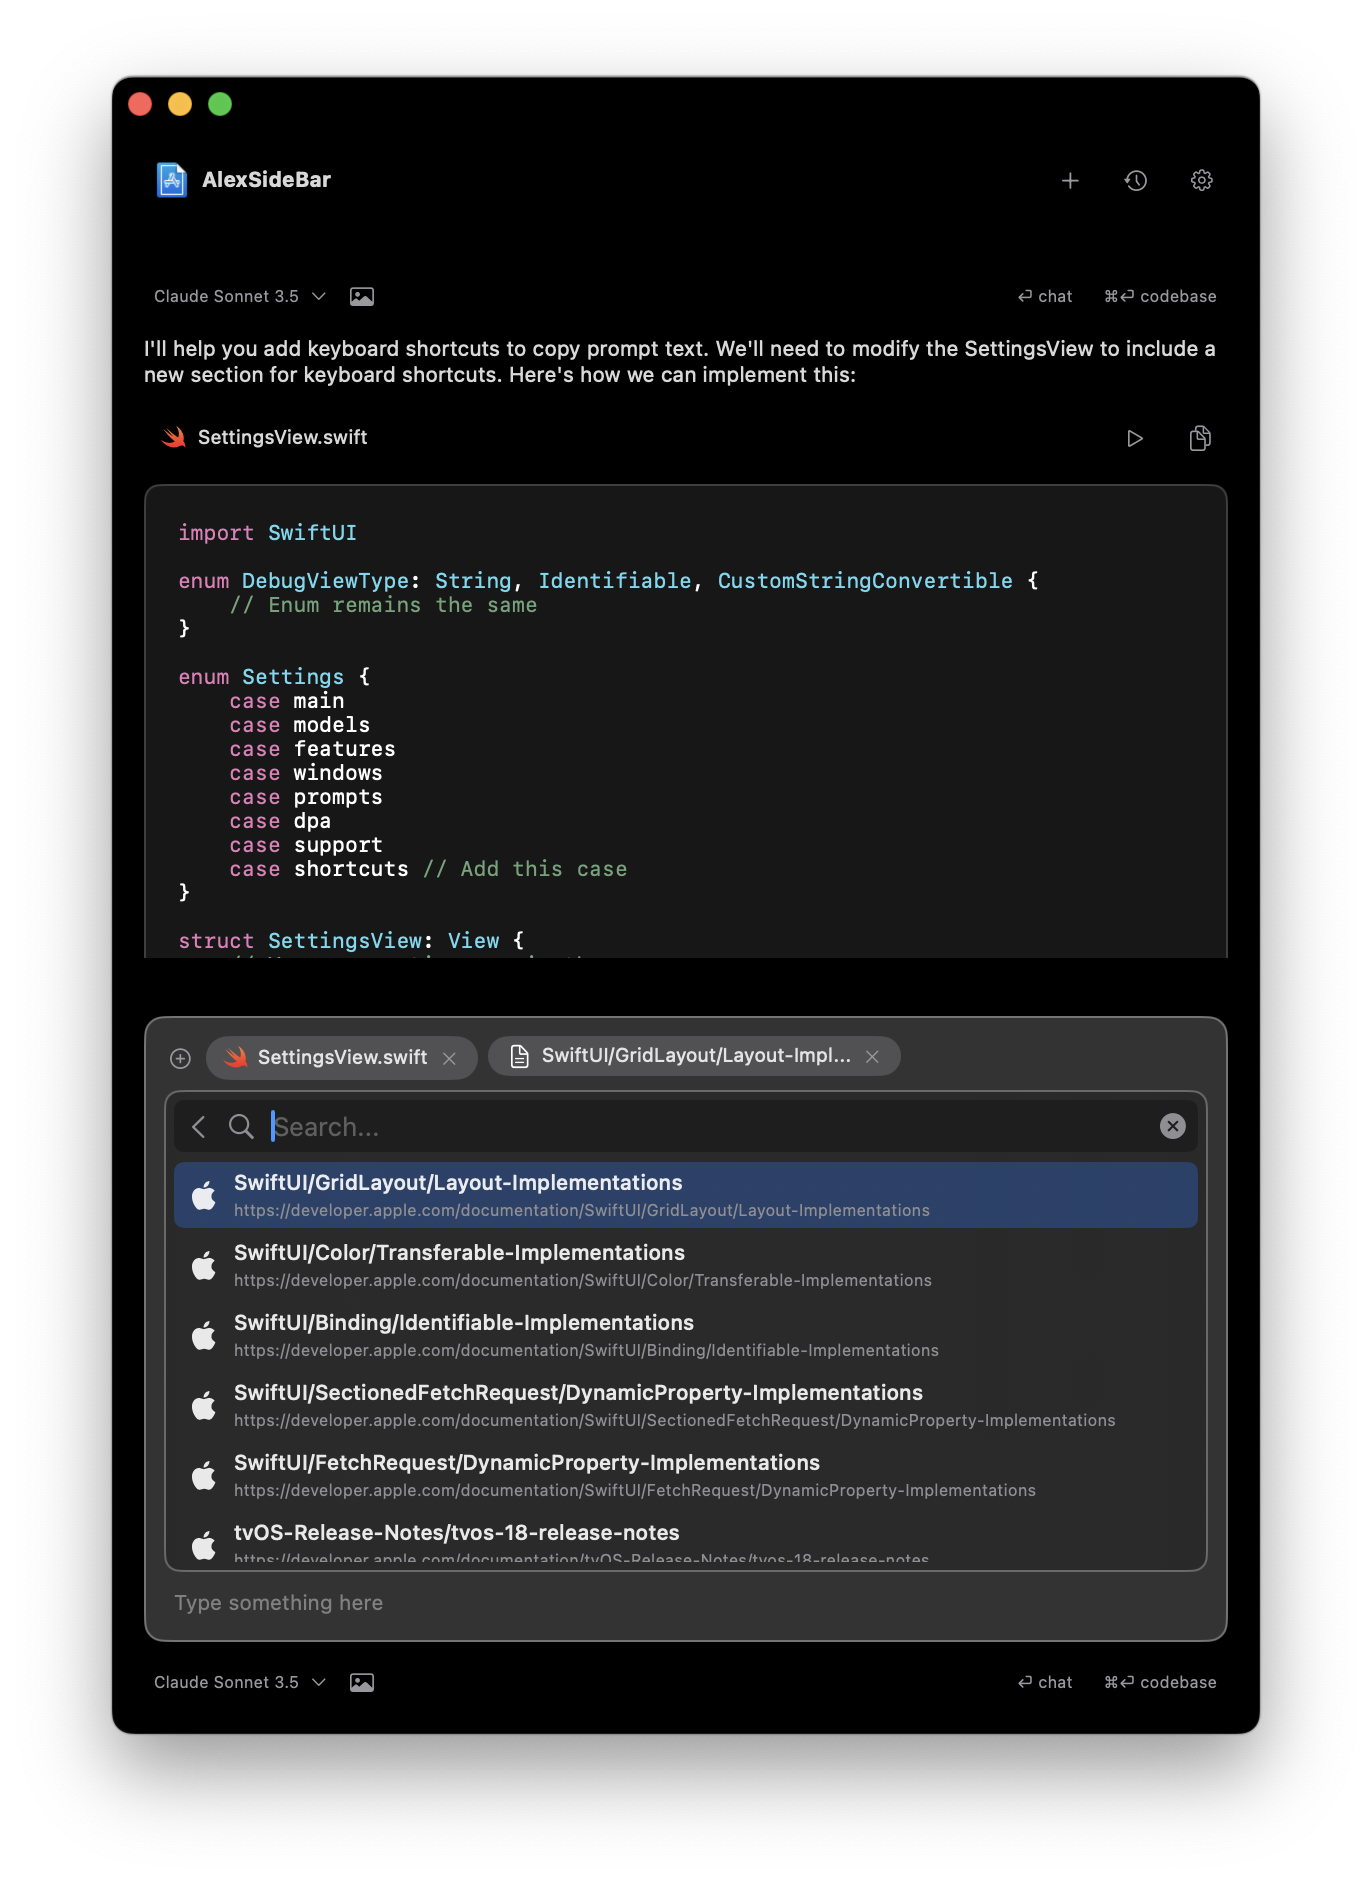Click Apple icon beside FetchRequest/DynamicProperty result
The height and width of the screenshot is (1882, 1372).
(204, 1474)
